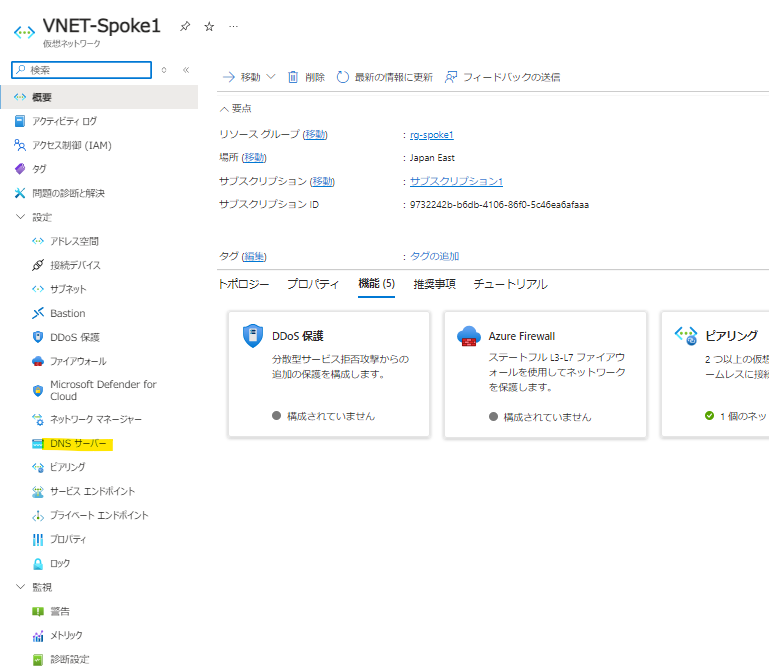Open the Azure Firewall feature card
This screenshot has width=769, height=669.
point(545,374)
